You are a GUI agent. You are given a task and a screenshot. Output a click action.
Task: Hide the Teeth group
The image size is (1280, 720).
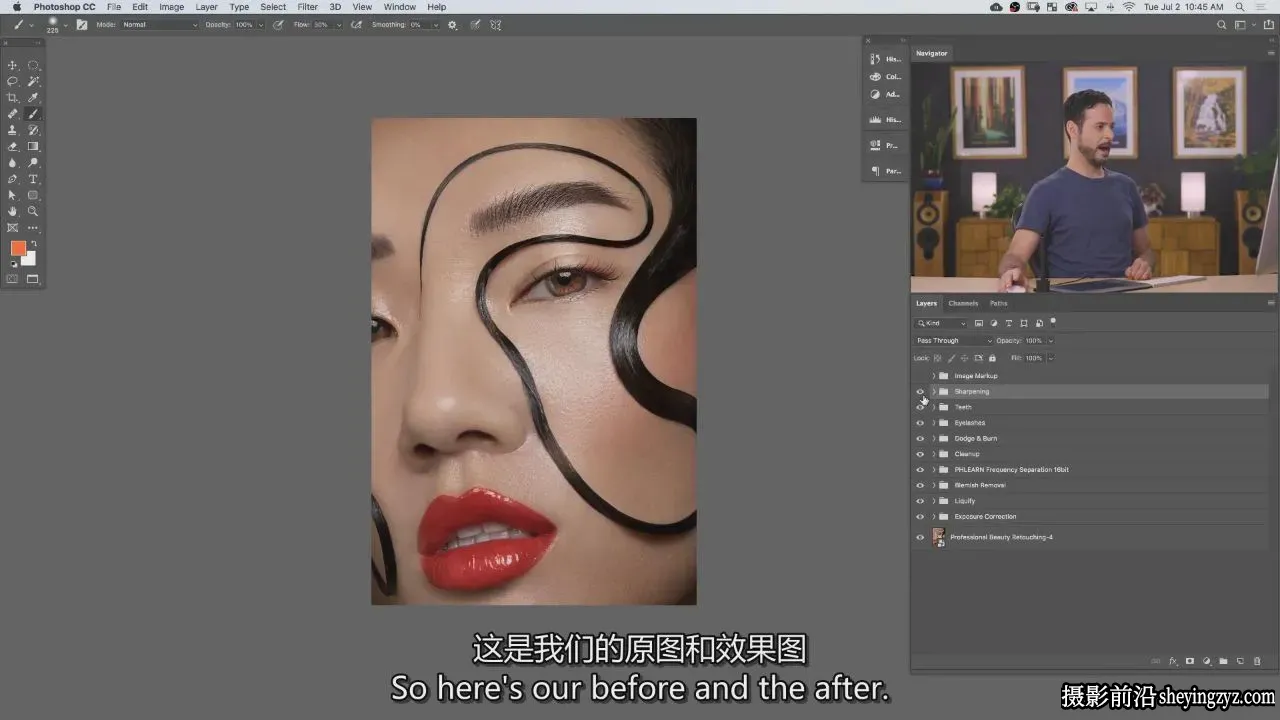click(x=920, y=407)
